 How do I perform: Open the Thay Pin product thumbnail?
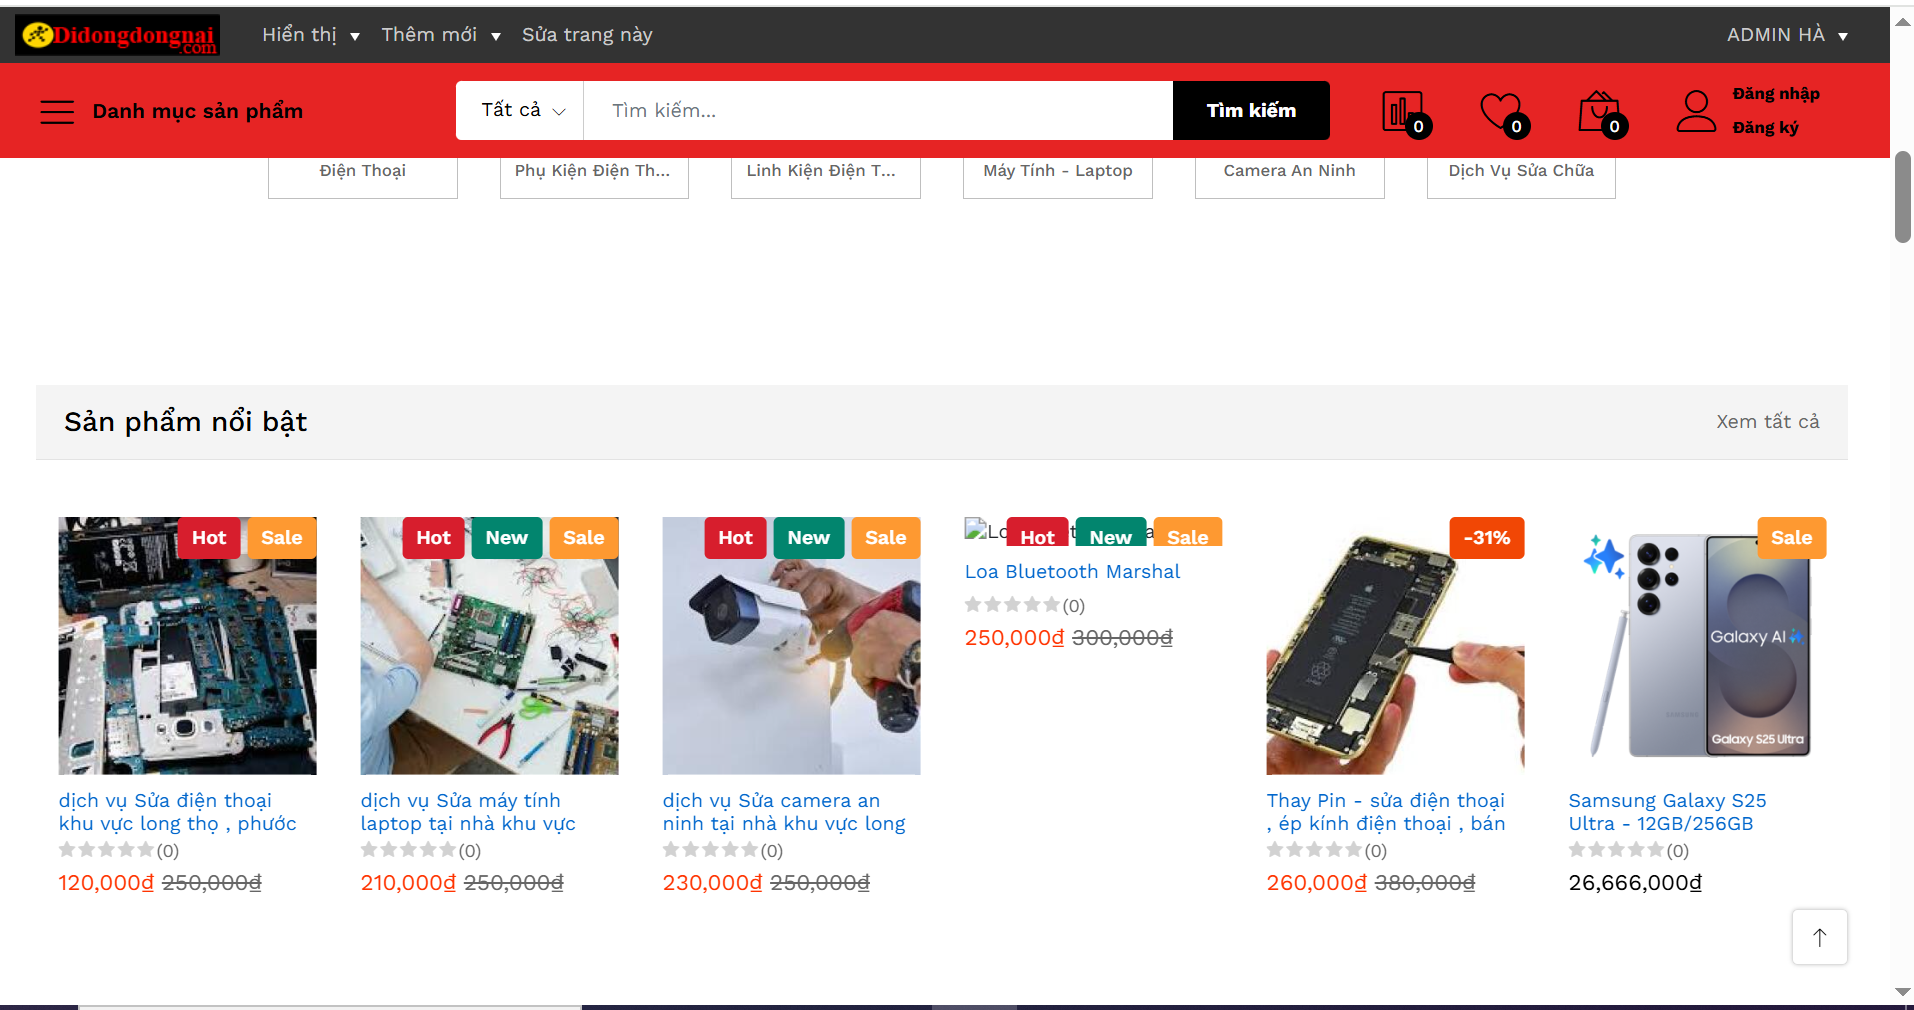click(x=1396, y=645)
